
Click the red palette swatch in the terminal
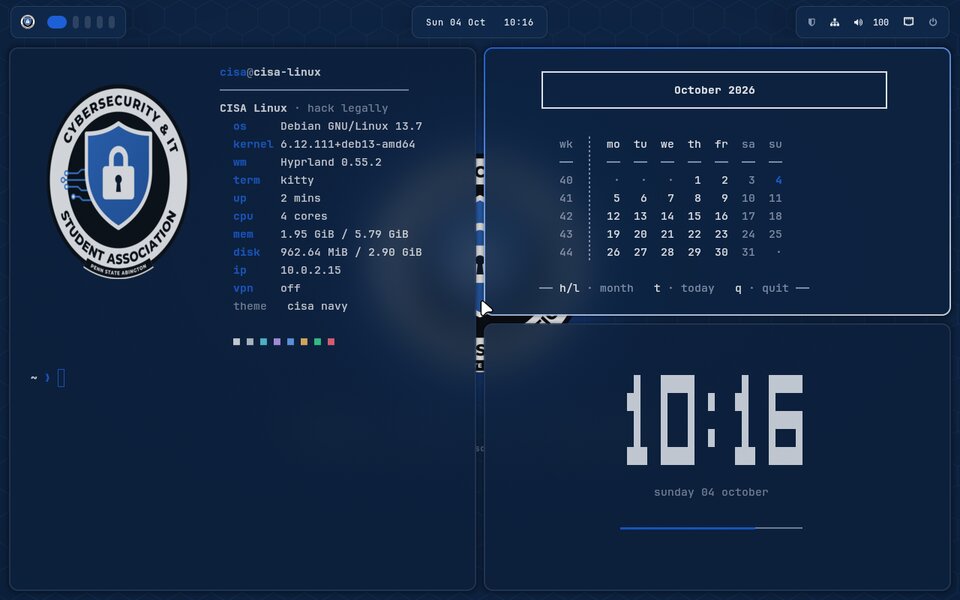click(331, 342)
